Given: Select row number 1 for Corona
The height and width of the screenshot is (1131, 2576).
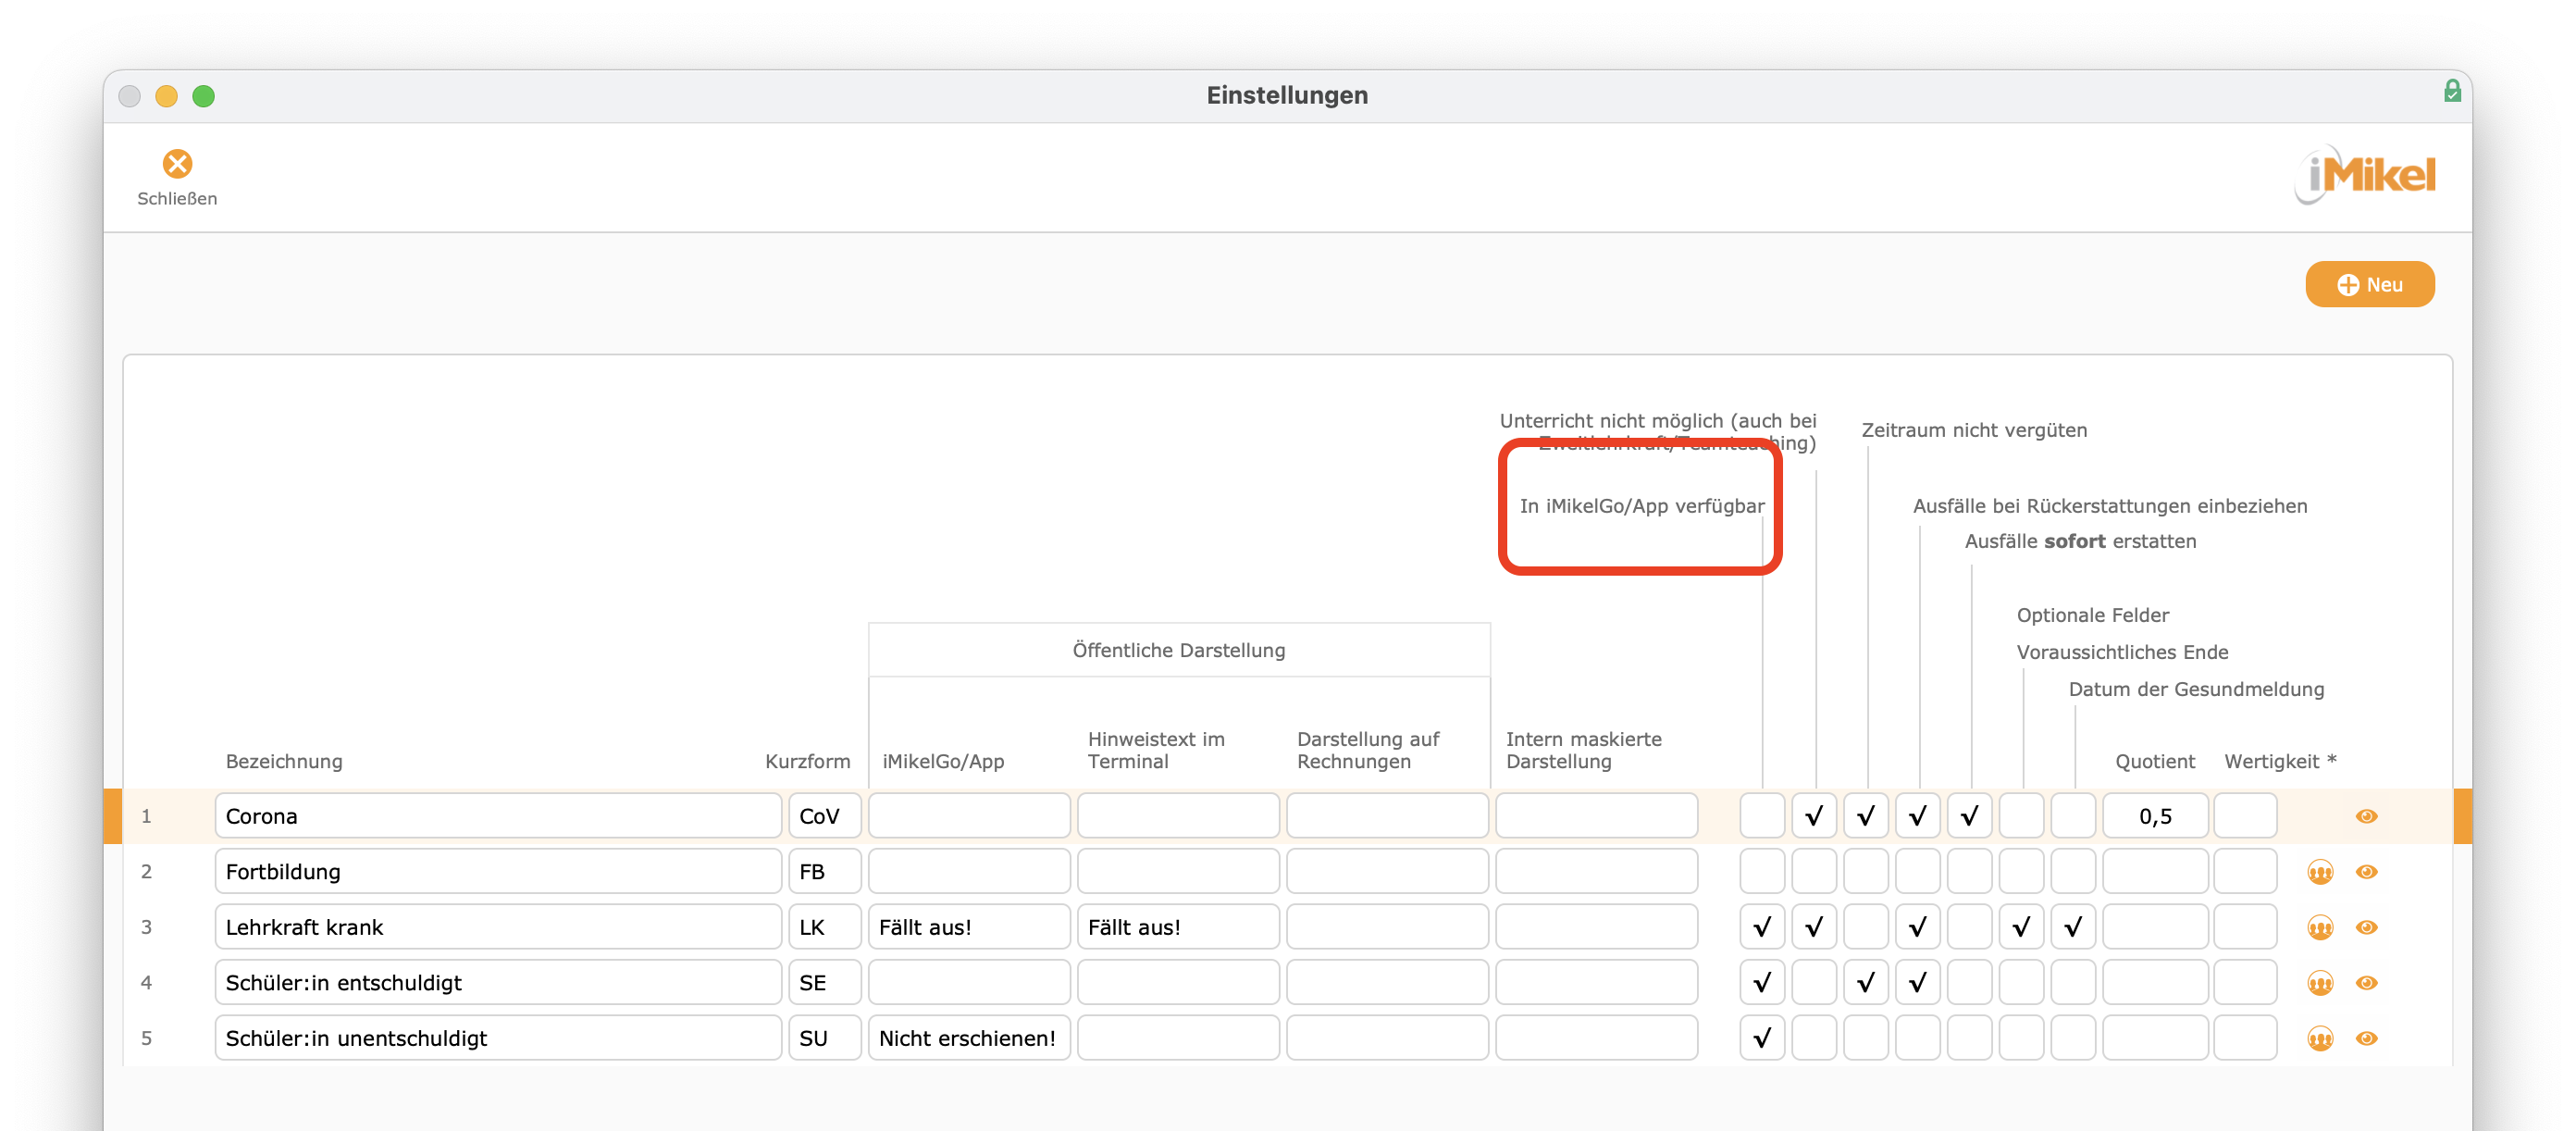Looking at the screenshot, I should 146,816.
